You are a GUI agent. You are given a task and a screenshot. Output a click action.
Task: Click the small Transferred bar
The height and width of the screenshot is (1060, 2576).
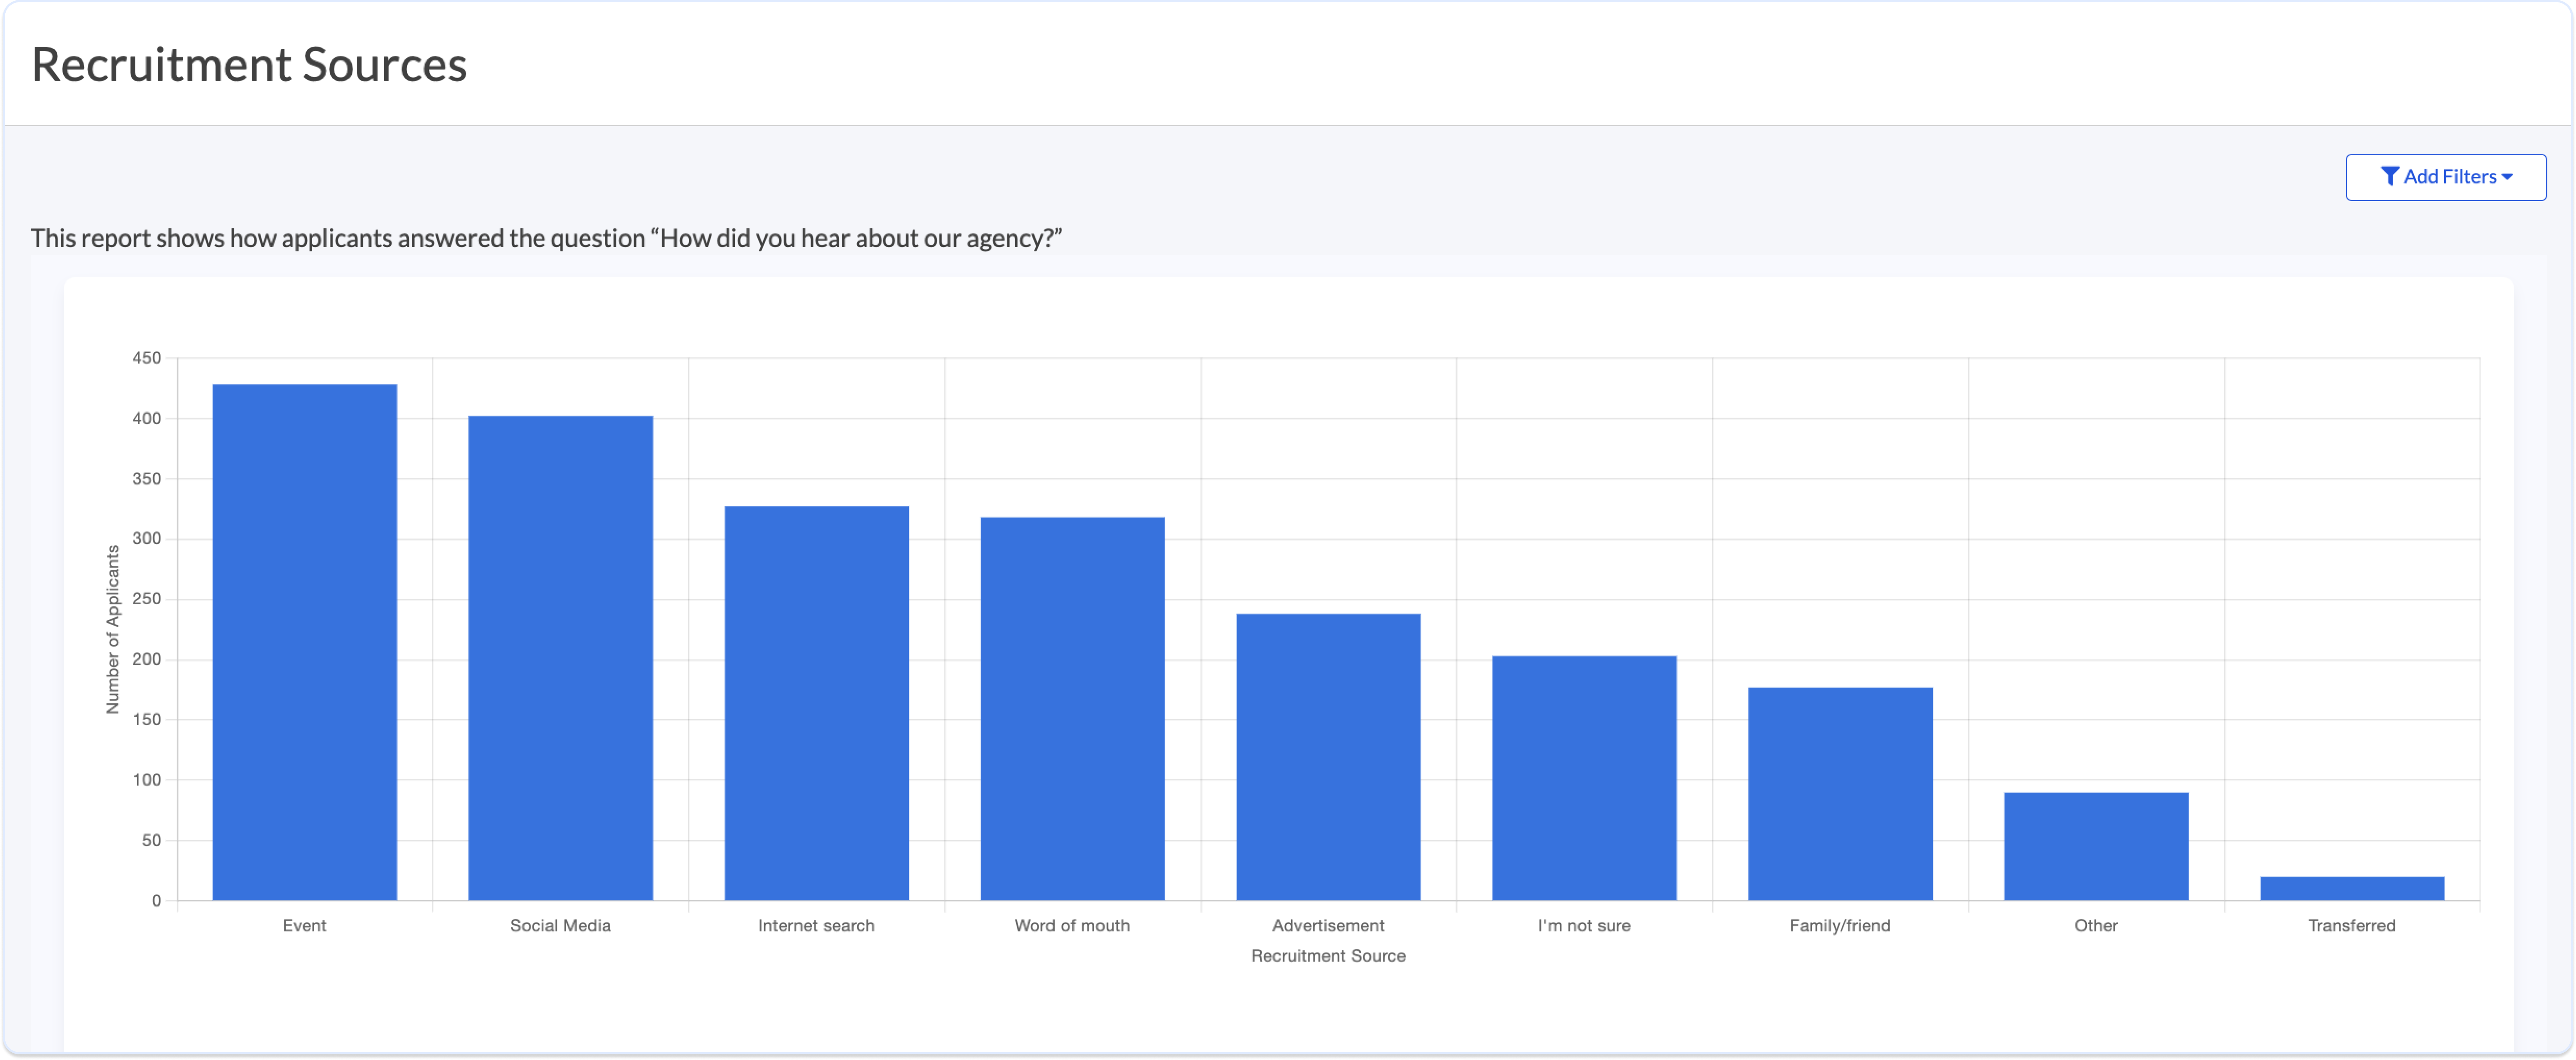[x=2352, y=889]
